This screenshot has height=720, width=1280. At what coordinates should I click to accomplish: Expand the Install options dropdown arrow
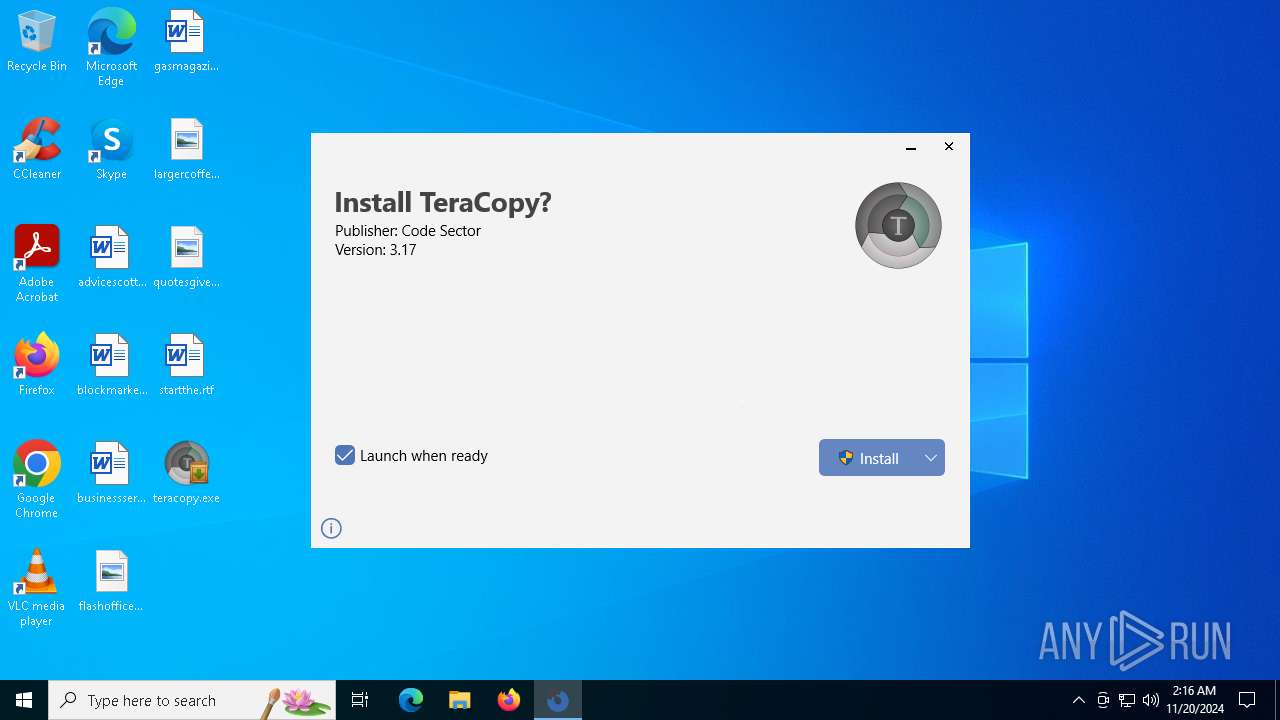click(x=931, y=458)
